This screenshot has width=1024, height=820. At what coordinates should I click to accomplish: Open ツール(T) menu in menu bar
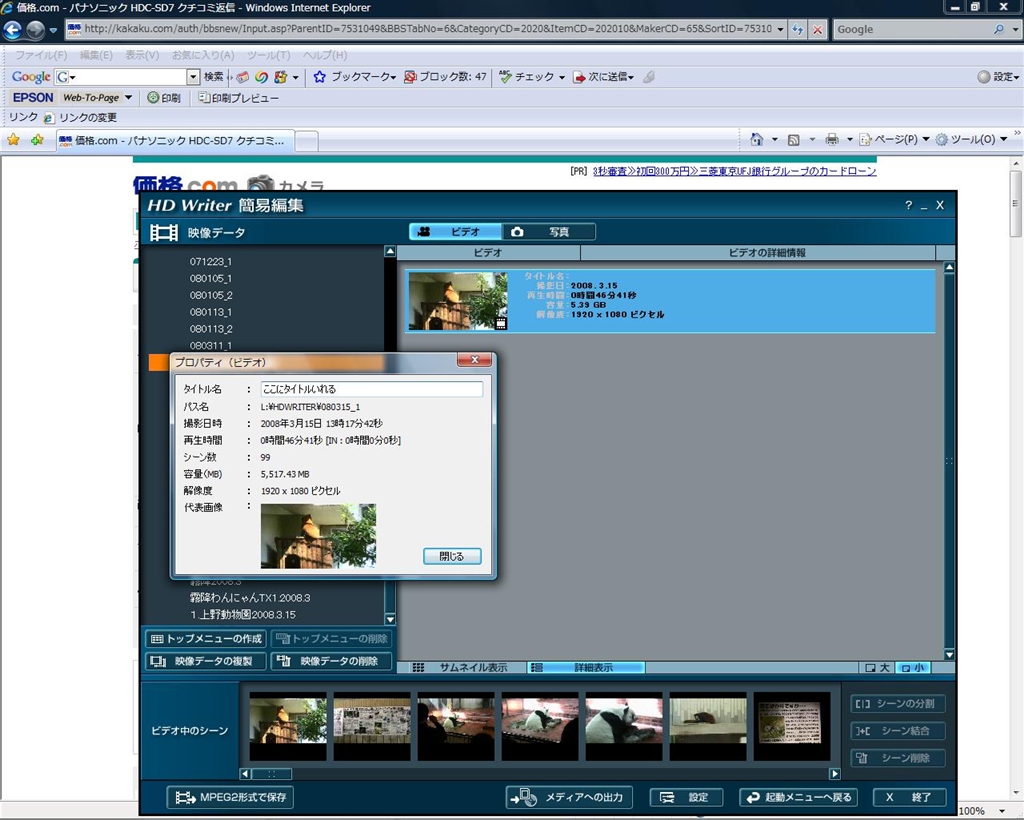[268, 55]
